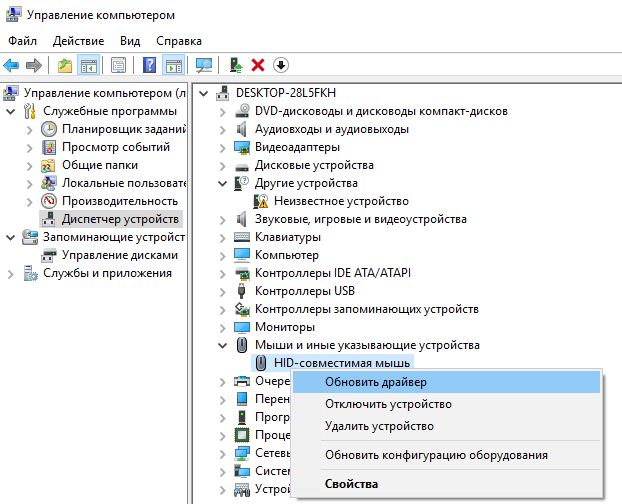The width and height of the screenshot is (622, 504).
Task: Choose Обновить драйвер in context menu
Action: (446, 382)
